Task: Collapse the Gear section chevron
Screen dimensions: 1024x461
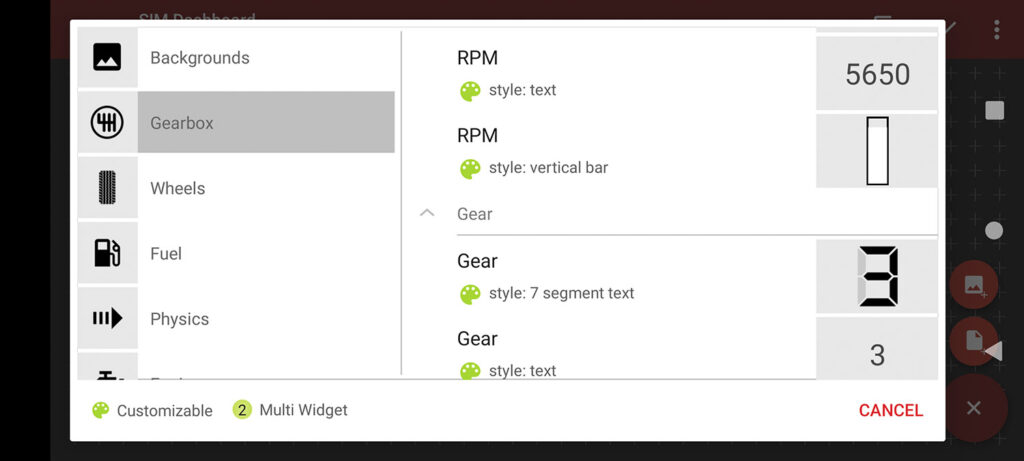Action: [427, 213]
